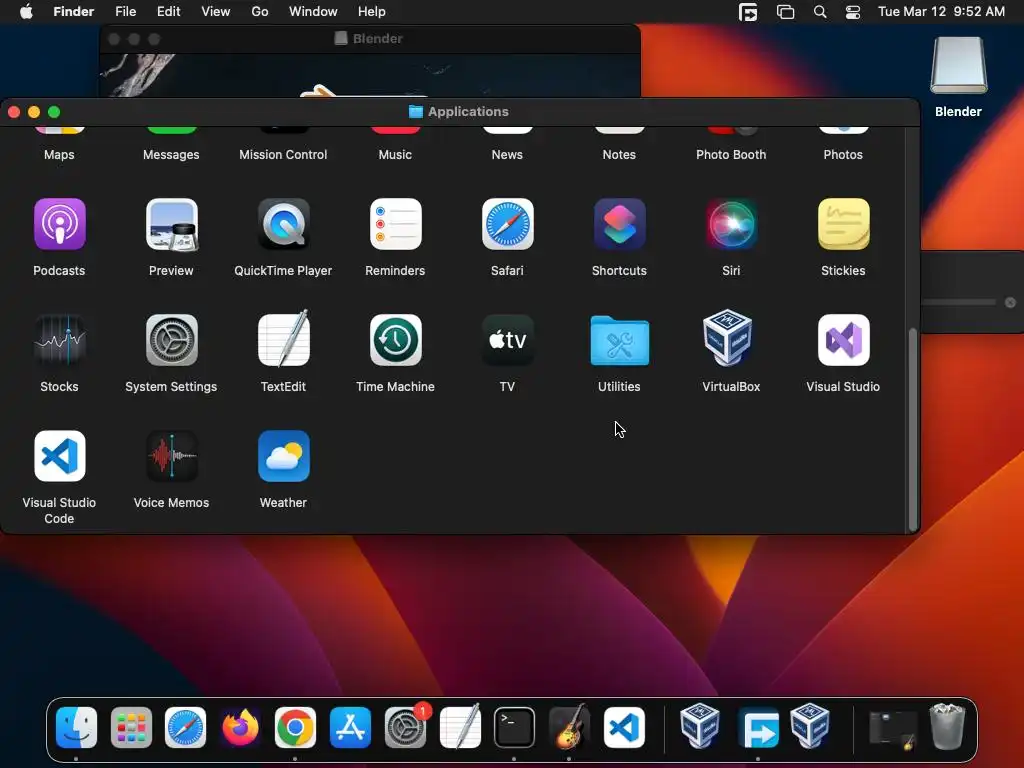Open the Trash in the Dock
The height and width of the screenshot is (768, 1024).
(x=947, y=726)
